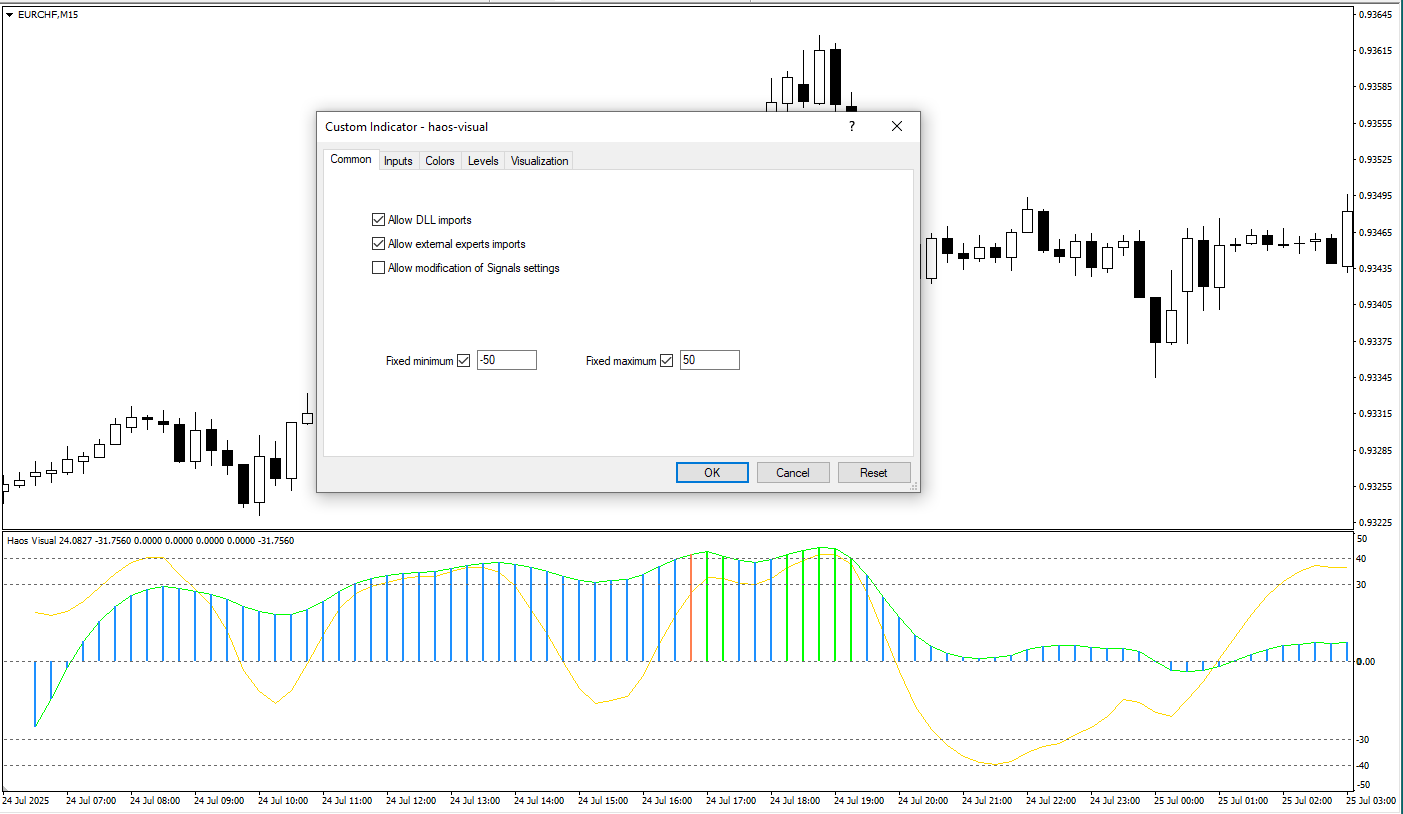The width and height of the screenshot is (1403, 814).
Task: Select the Common tab
Action: click(x=351, y=160)
